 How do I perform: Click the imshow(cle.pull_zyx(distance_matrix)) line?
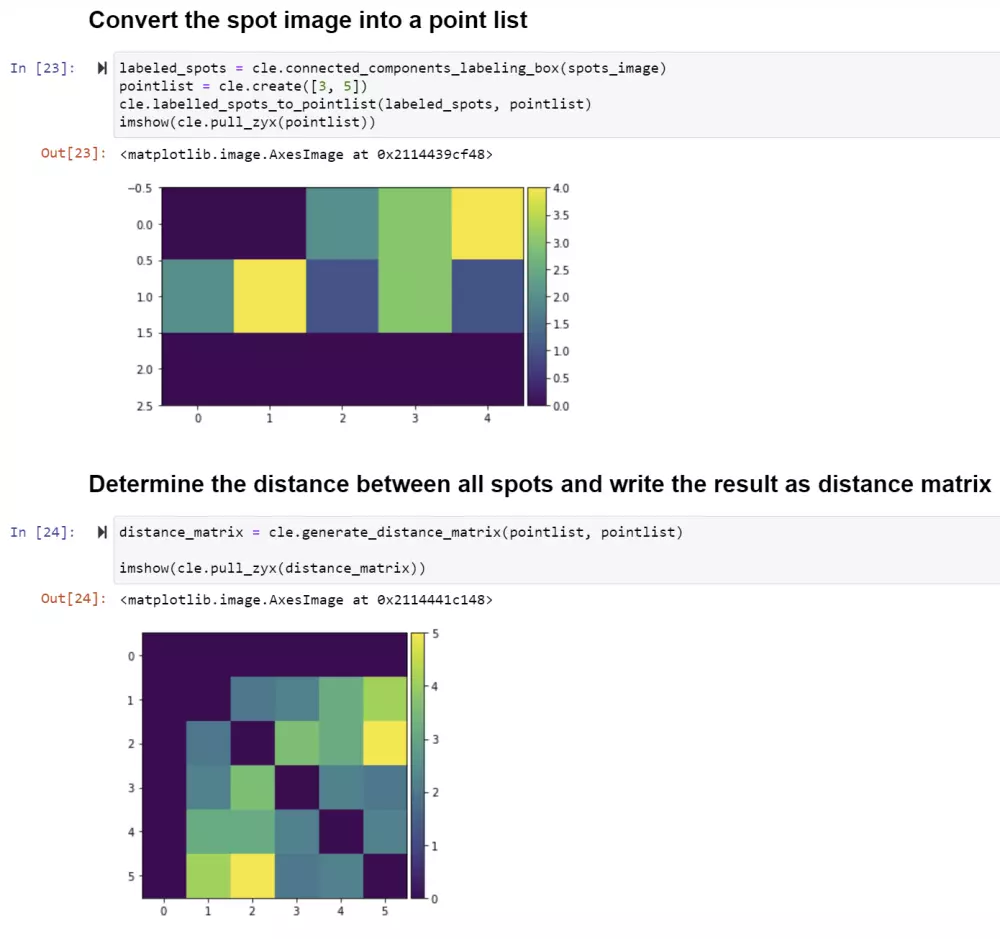coord(272,568)
